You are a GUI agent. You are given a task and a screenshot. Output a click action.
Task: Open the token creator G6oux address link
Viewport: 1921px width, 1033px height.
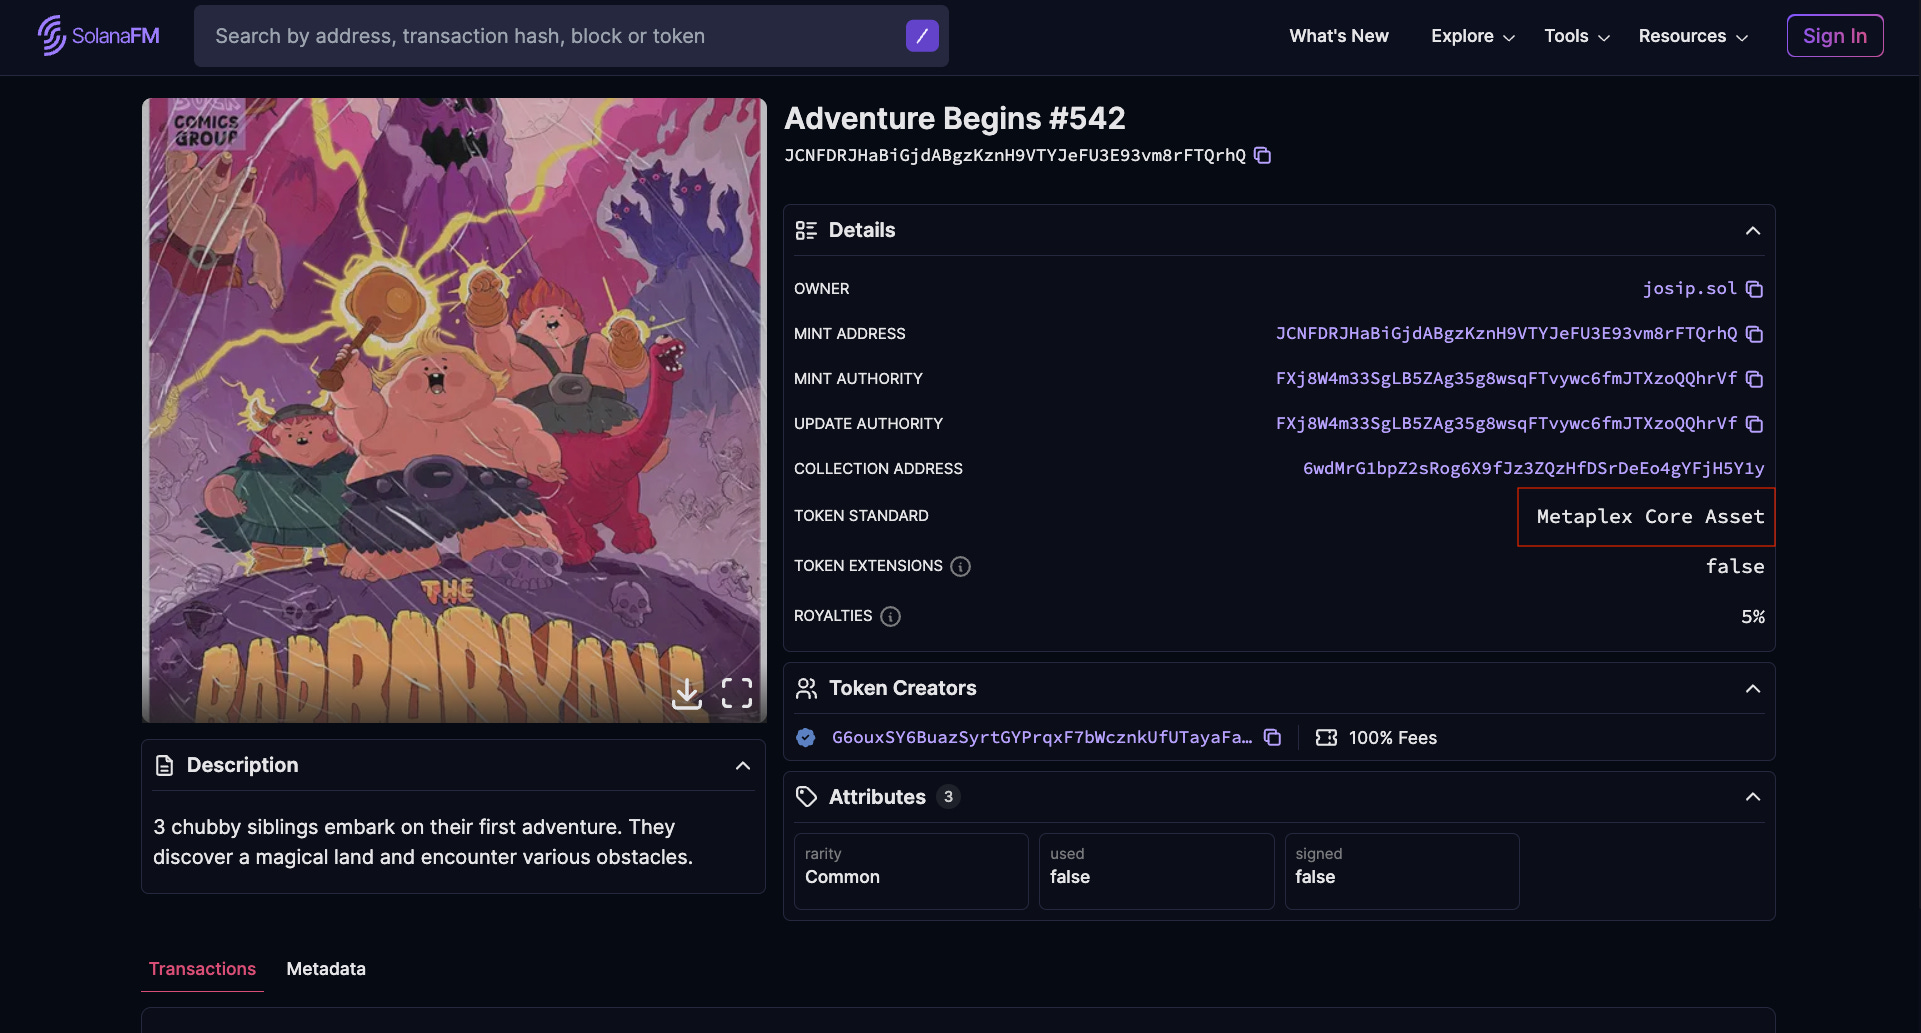click(1041, 737)
